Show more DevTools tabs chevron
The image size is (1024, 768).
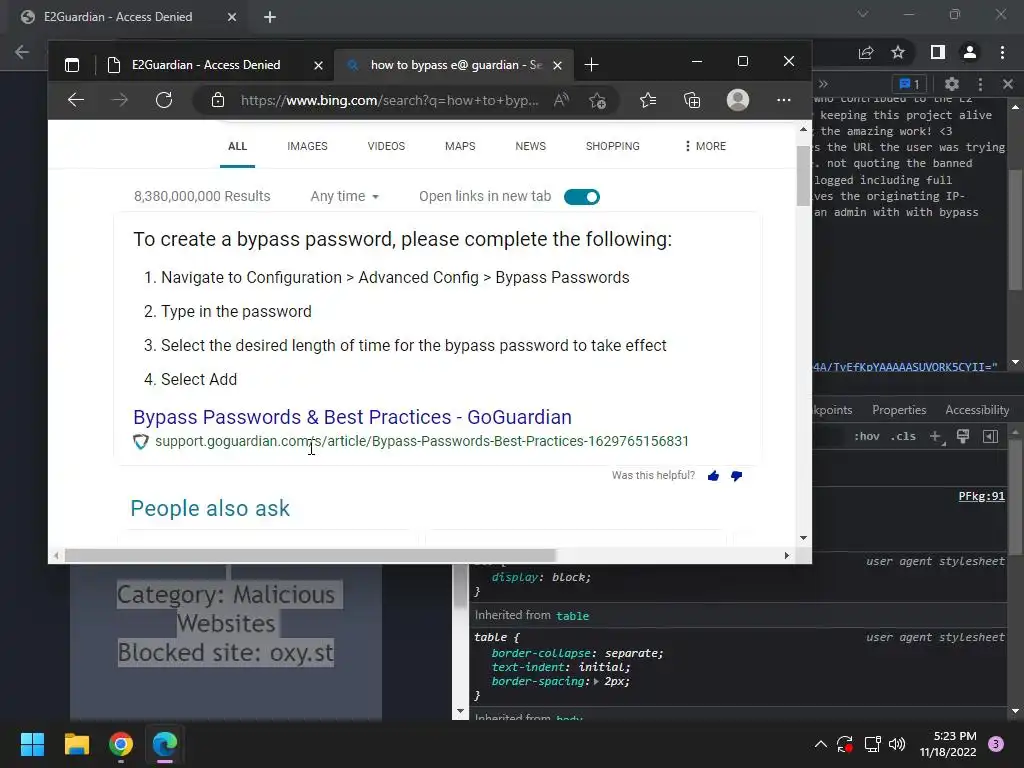point(823,84)
